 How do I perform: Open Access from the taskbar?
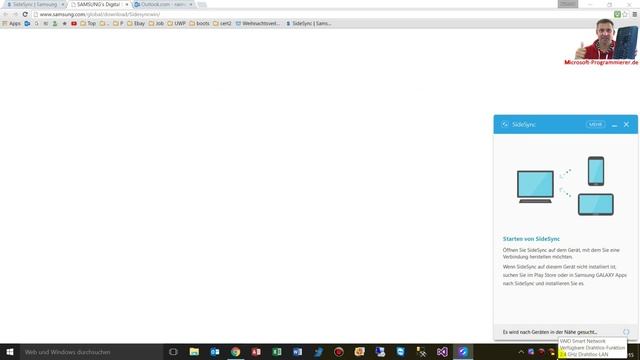tap(256, 352)
